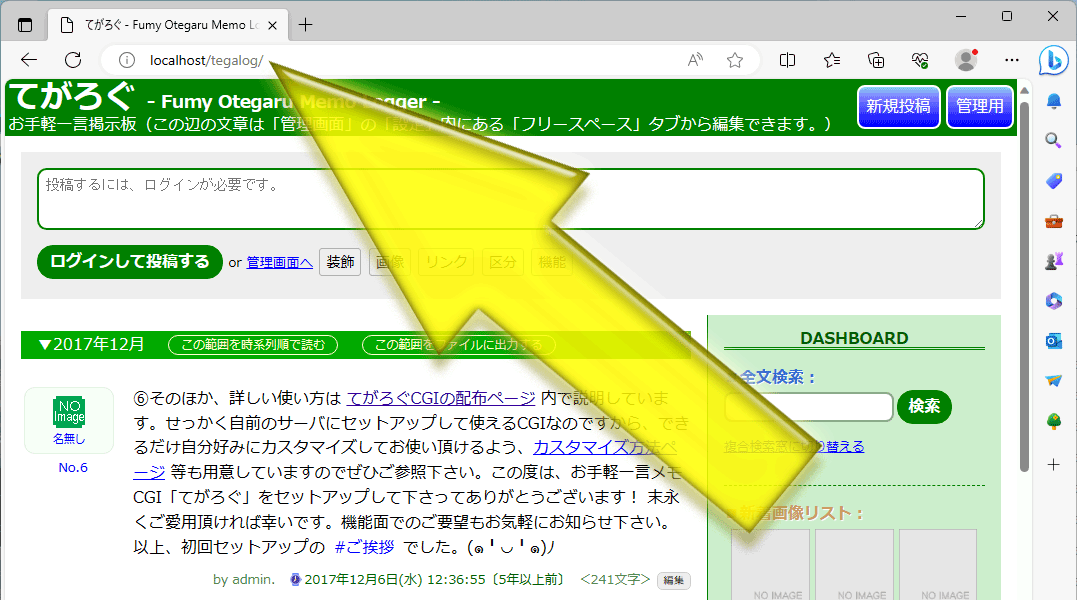Open the Favorites list
Viewport: 1077px width, 600px height.
pyautogui.click(x=832, y=60)
